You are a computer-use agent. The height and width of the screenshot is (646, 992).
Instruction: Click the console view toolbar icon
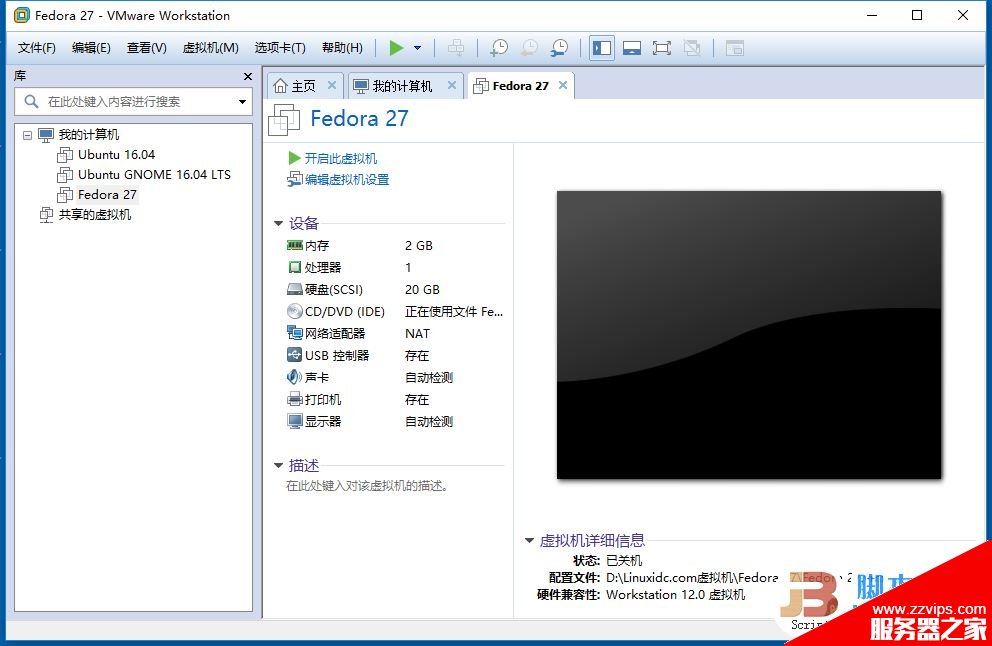pyautogui.click(x=735, y=48)
